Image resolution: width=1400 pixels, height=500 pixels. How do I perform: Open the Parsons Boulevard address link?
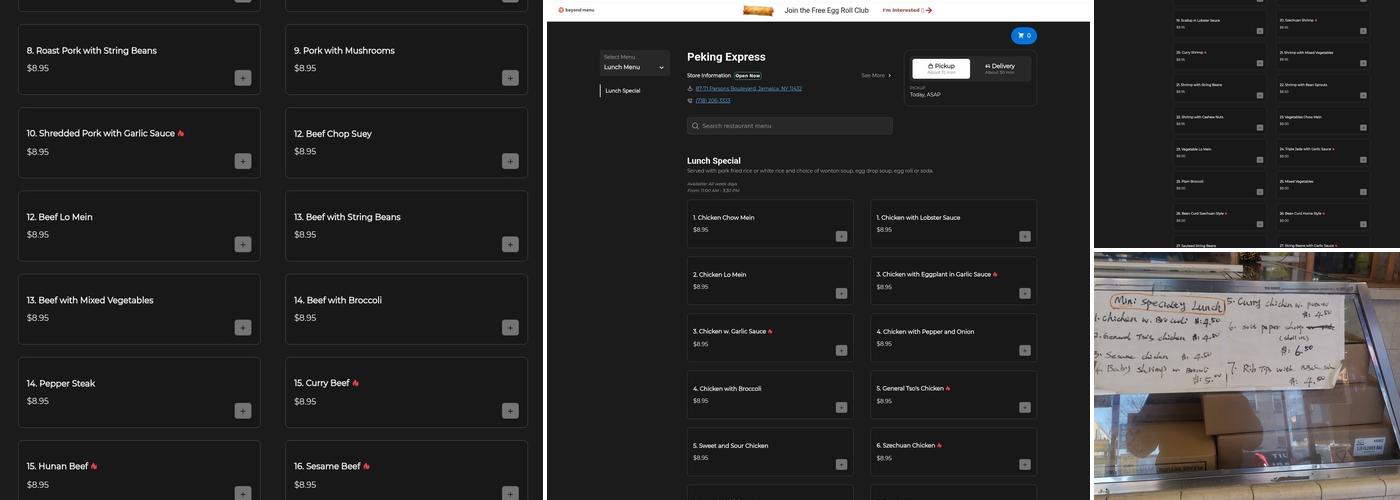pos(748,89)
